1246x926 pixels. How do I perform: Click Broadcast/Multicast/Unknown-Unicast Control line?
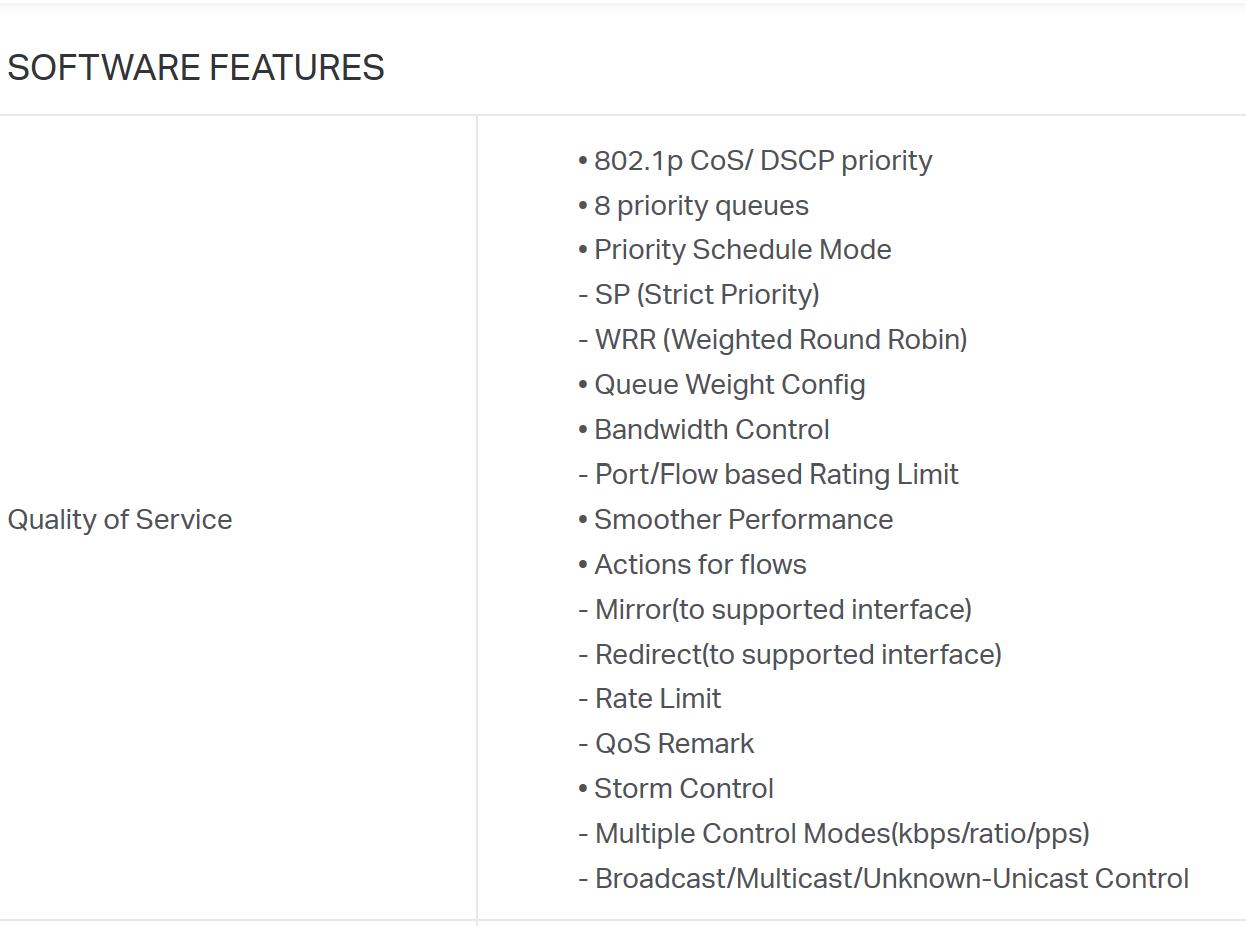pyautogui.click(x=884, y=879)
